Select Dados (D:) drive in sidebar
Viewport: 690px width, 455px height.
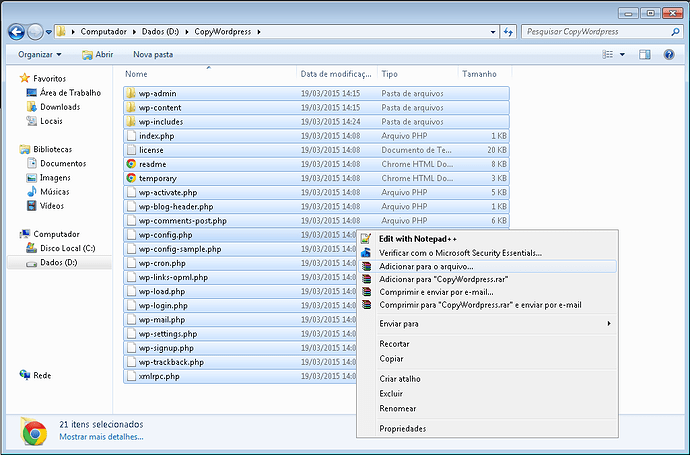click(x=59, y=263)
